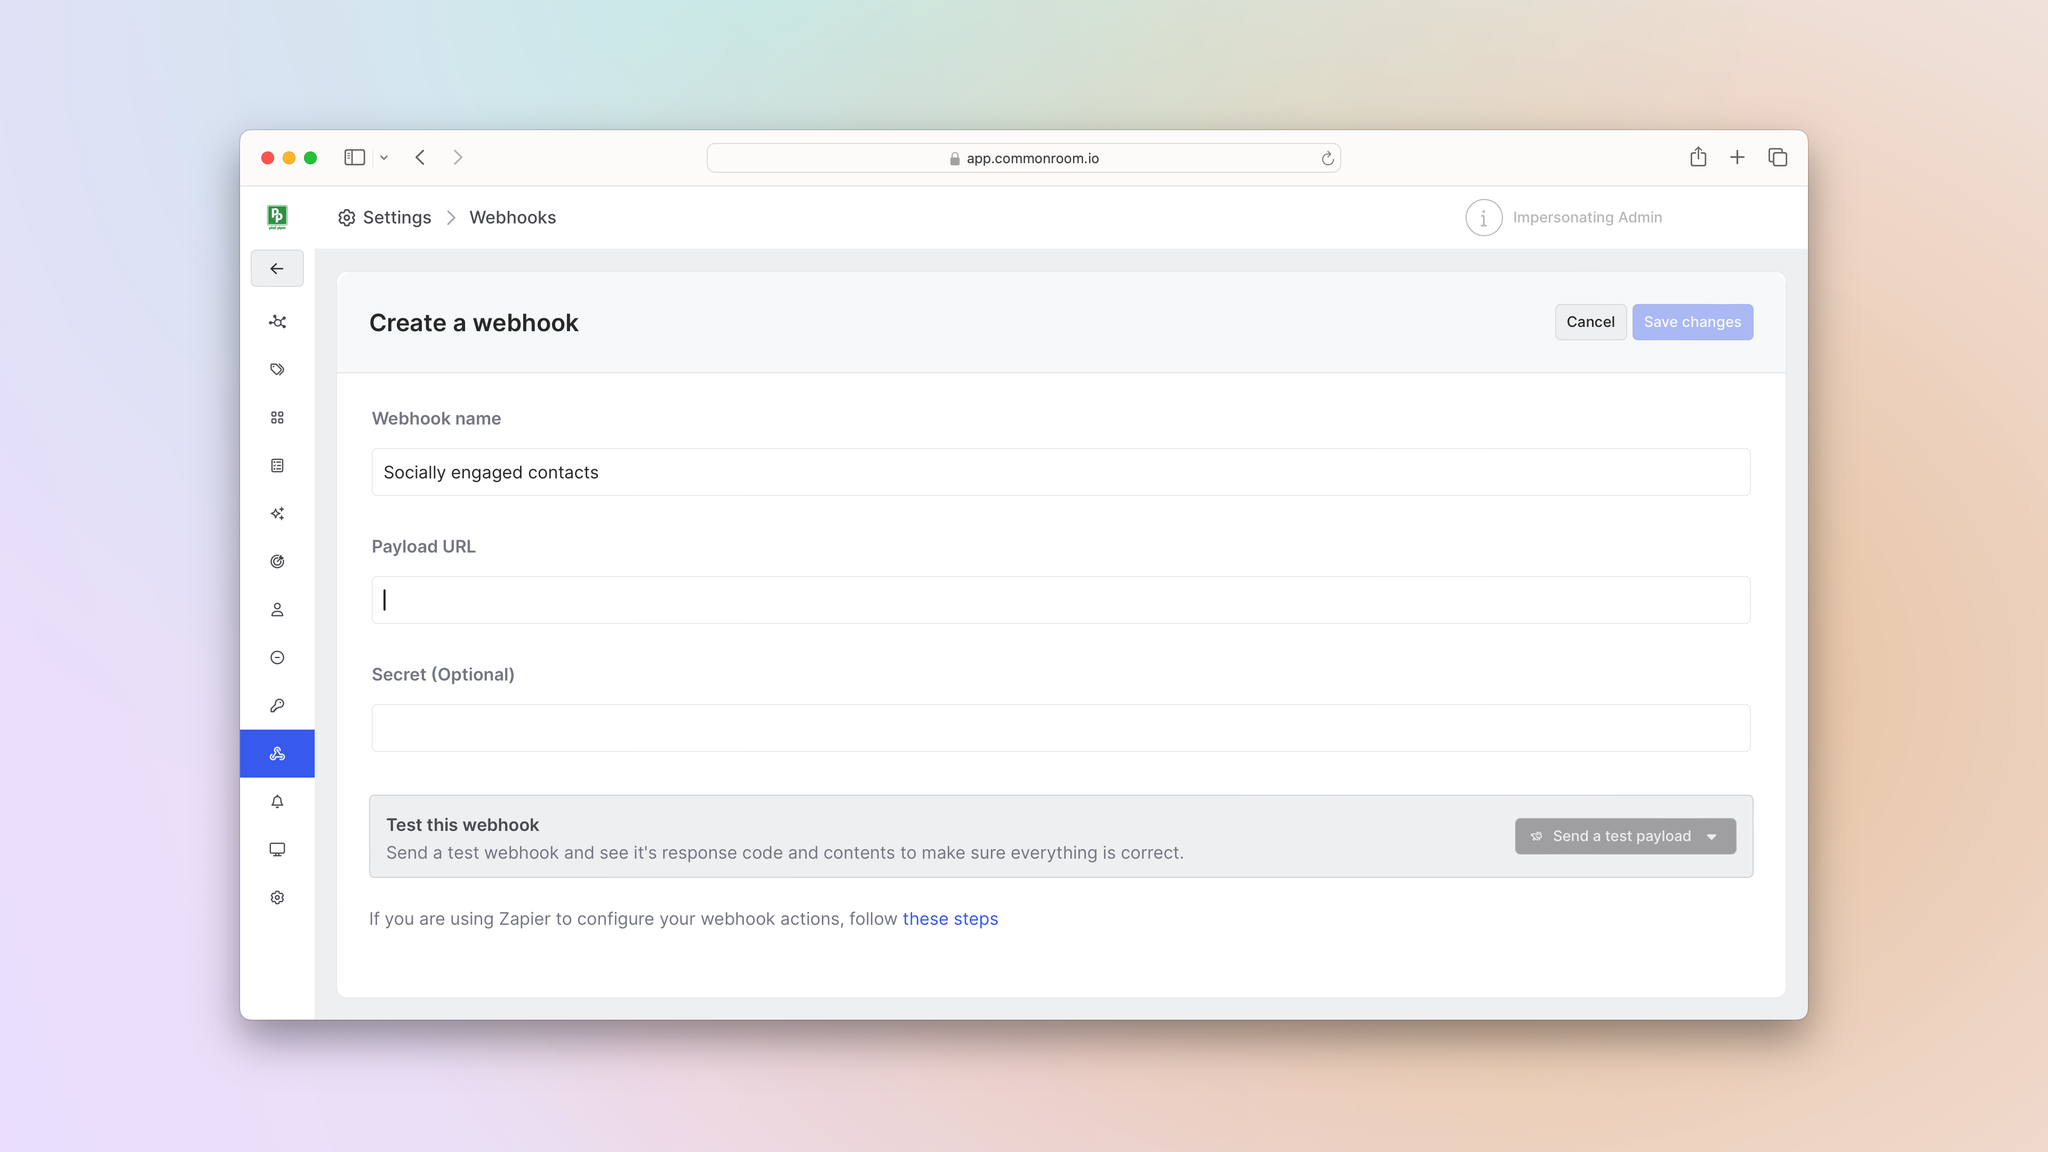Open the list form icon in sidebar

[277, 466]
